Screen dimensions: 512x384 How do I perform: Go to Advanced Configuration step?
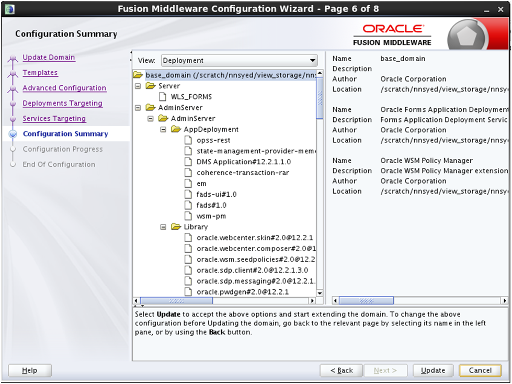[64, 88]
